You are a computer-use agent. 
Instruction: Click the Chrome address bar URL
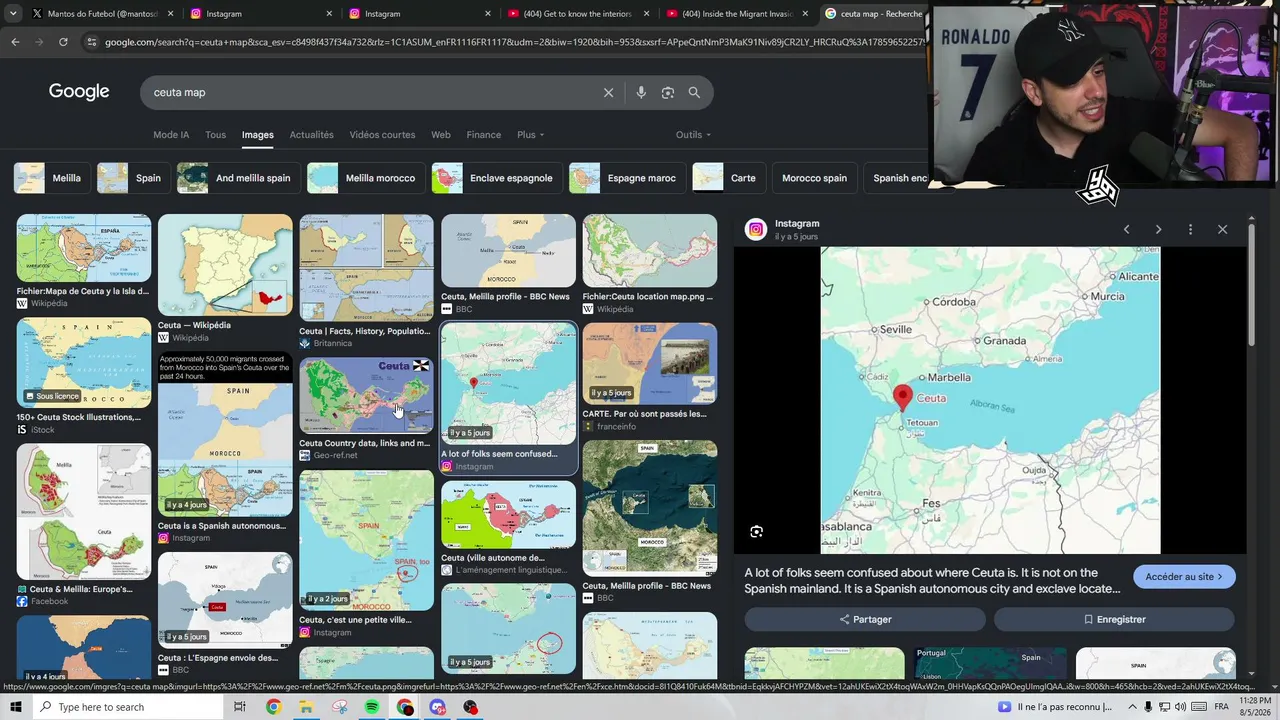[515, 42]
